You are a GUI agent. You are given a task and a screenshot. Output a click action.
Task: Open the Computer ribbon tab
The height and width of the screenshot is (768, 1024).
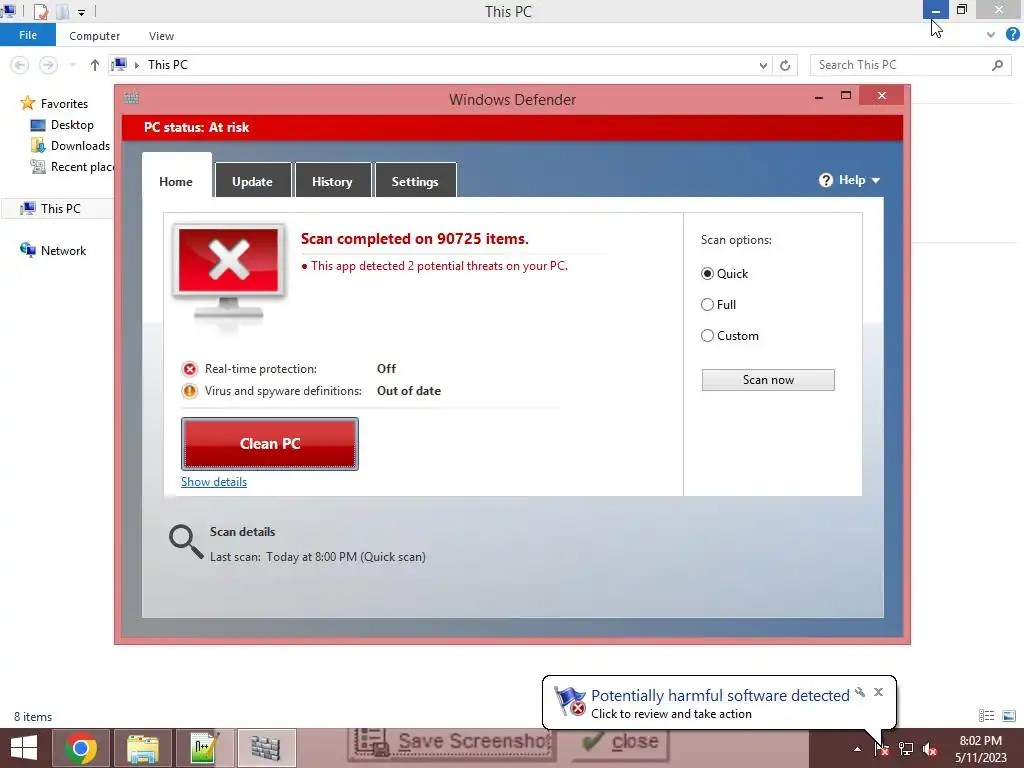tap(95, 36)
